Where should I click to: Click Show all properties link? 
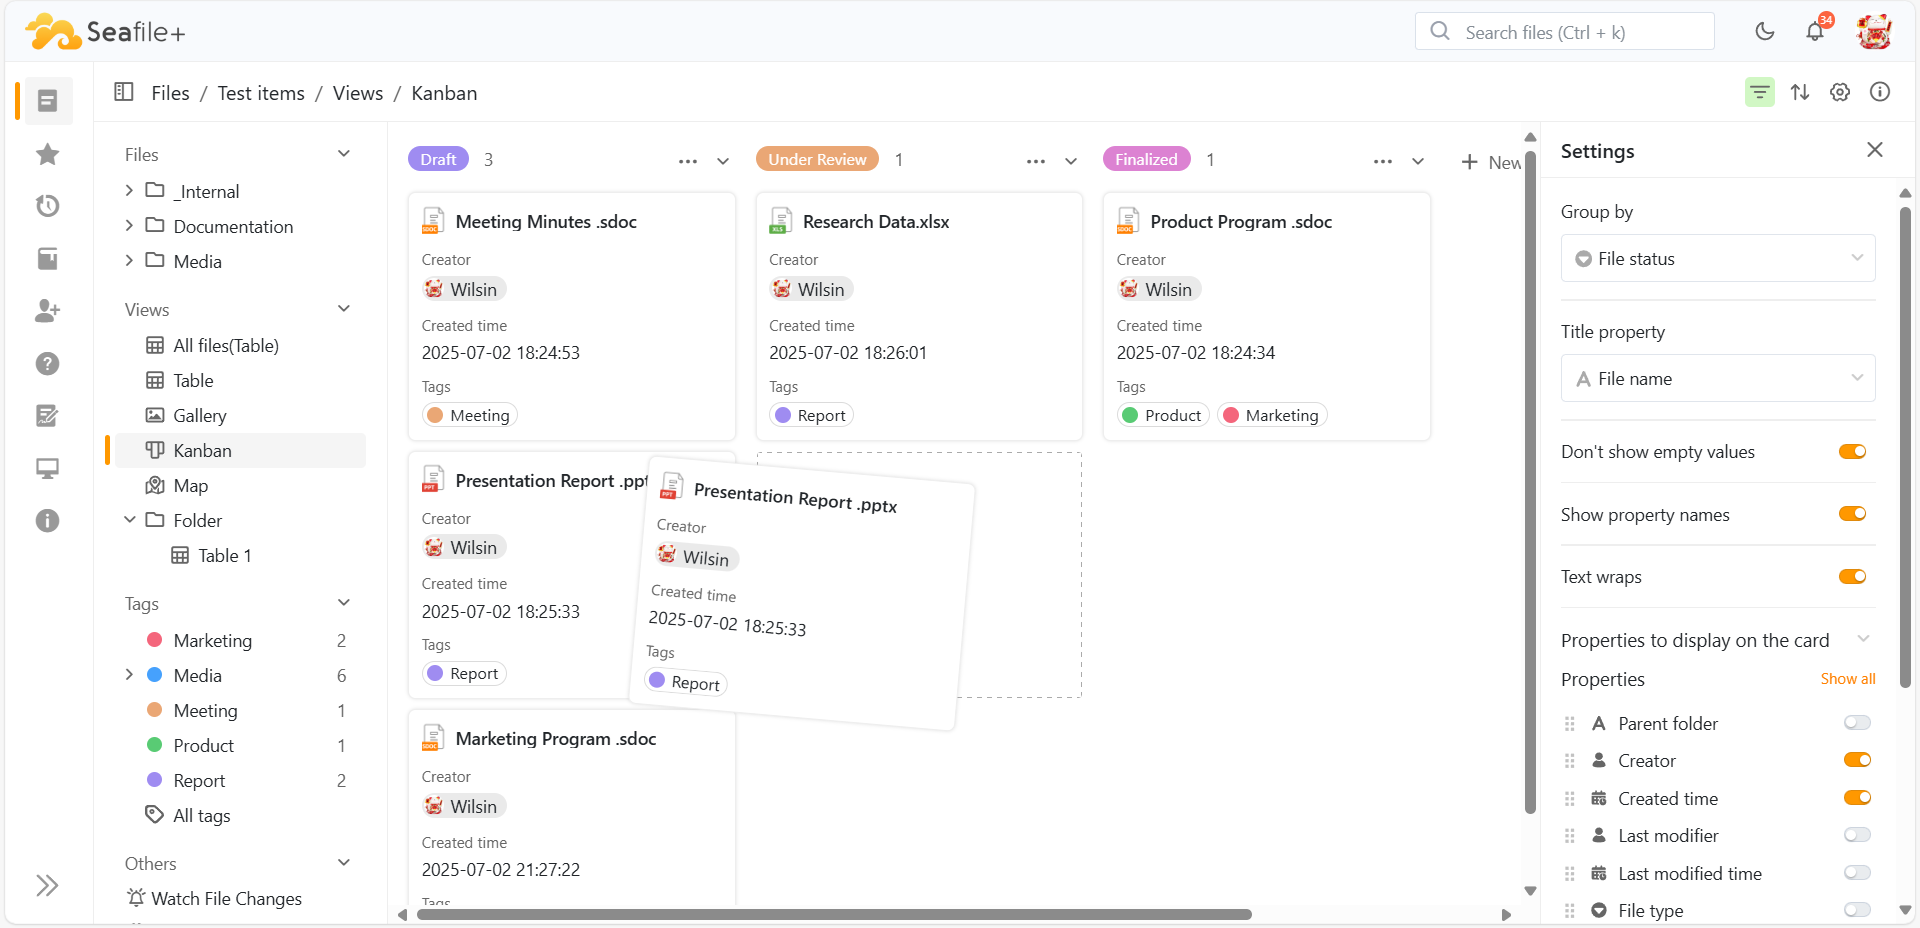point(1847,679)
